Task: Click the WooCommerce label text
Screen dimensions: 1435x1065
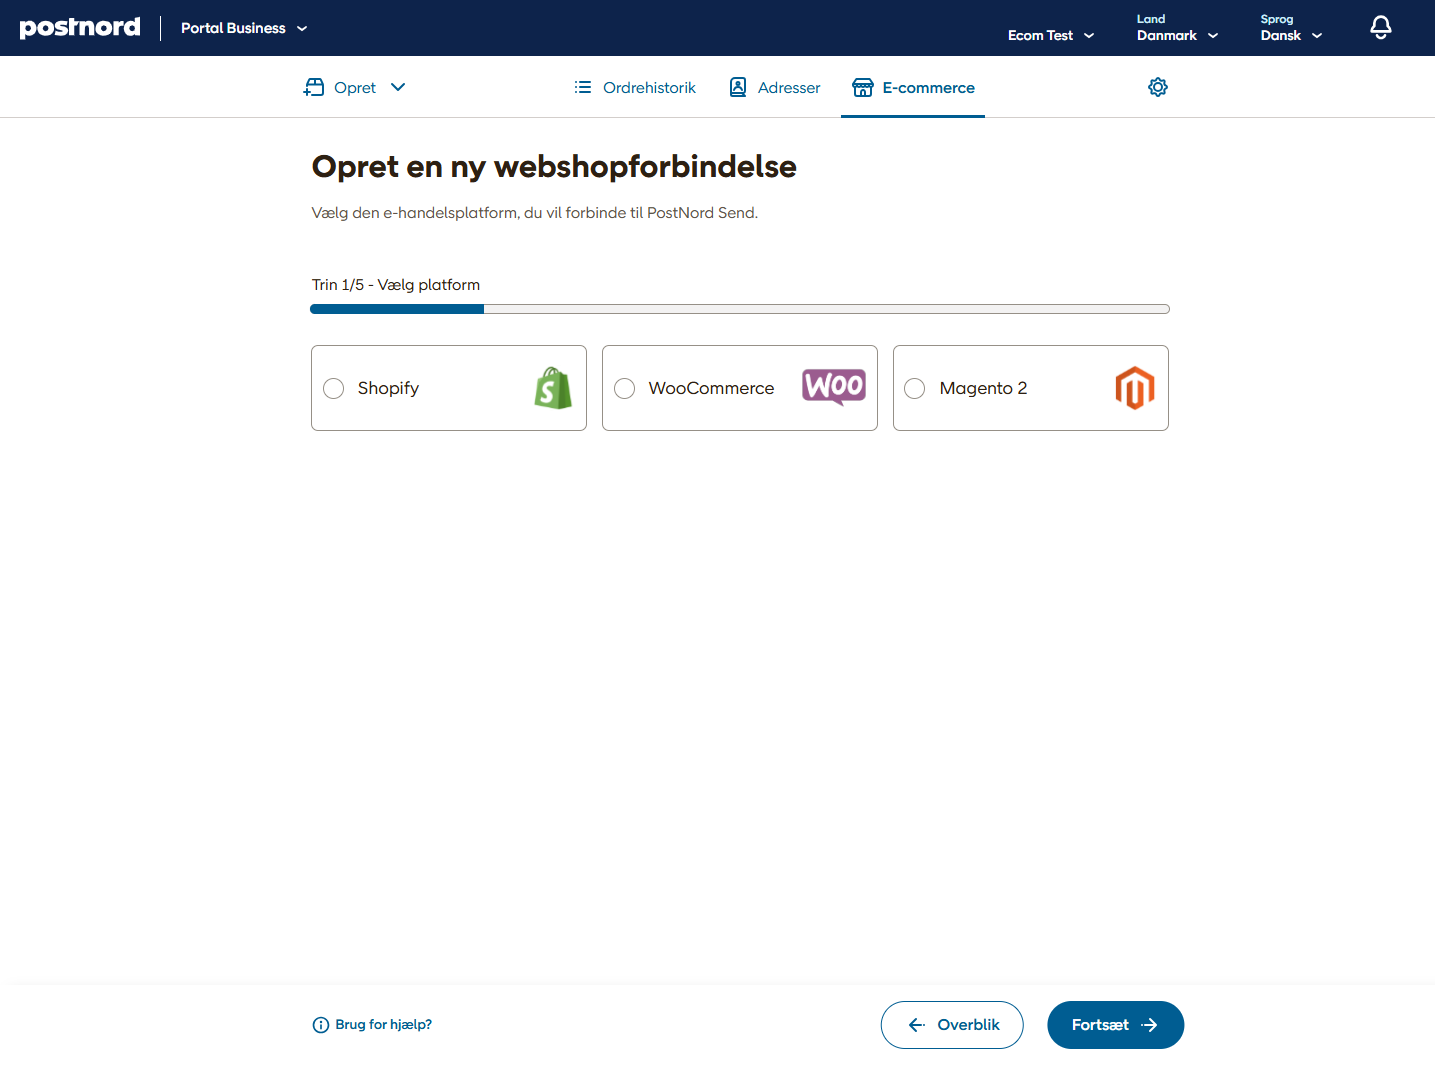Action: point(711,388)
